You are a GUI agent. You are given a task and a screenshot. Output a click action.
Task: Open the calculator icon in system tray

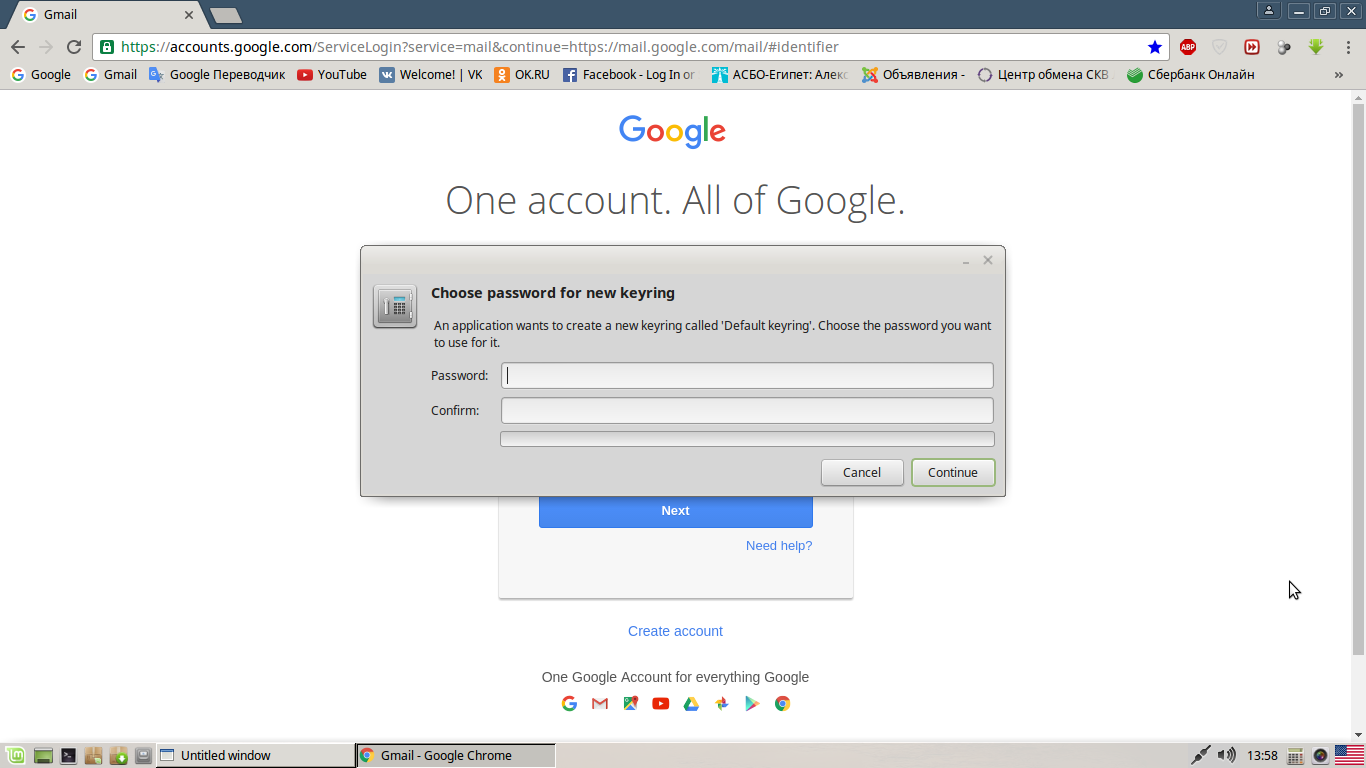point(1295,756)
